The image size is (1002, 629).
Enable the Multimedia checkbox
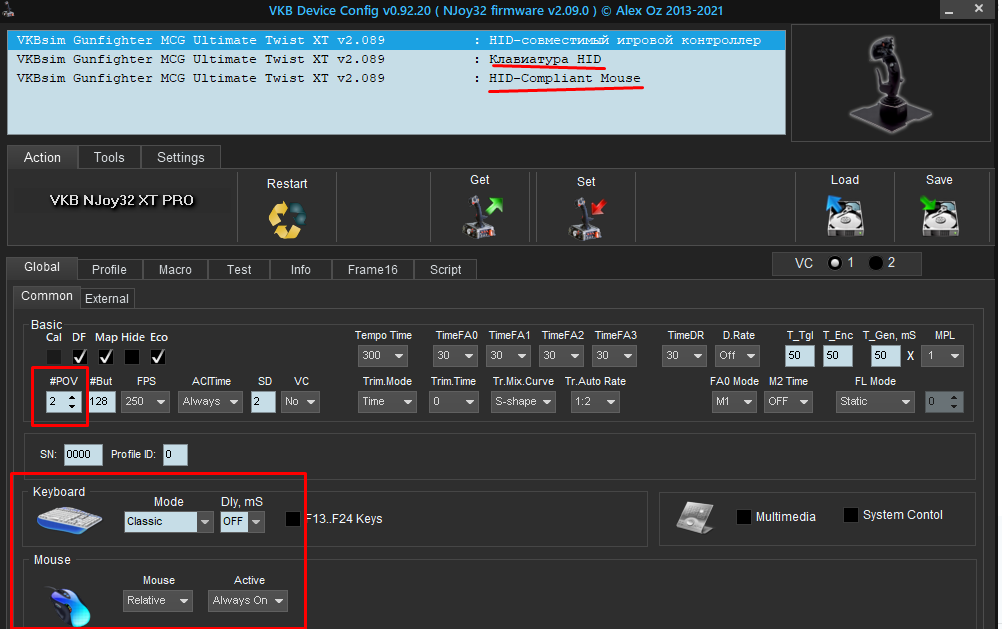click(744, 516)
